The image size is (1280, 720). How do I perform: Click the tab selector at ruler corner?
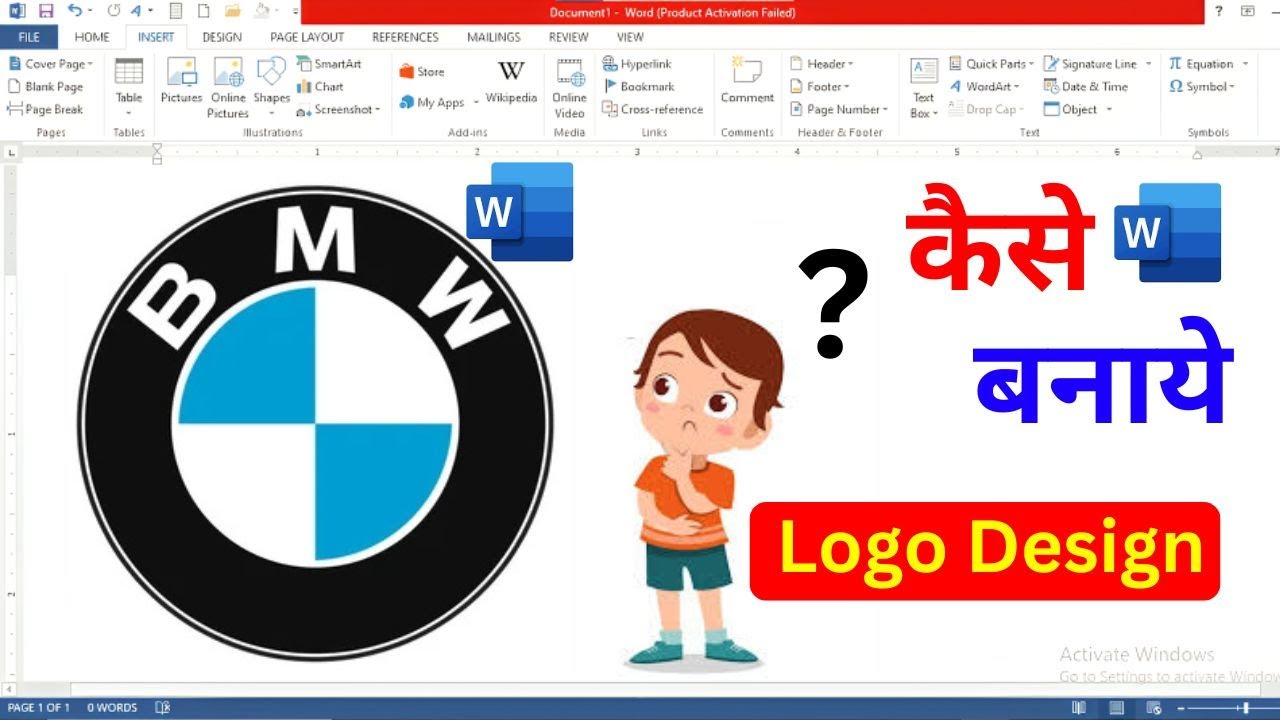(11, 153)
